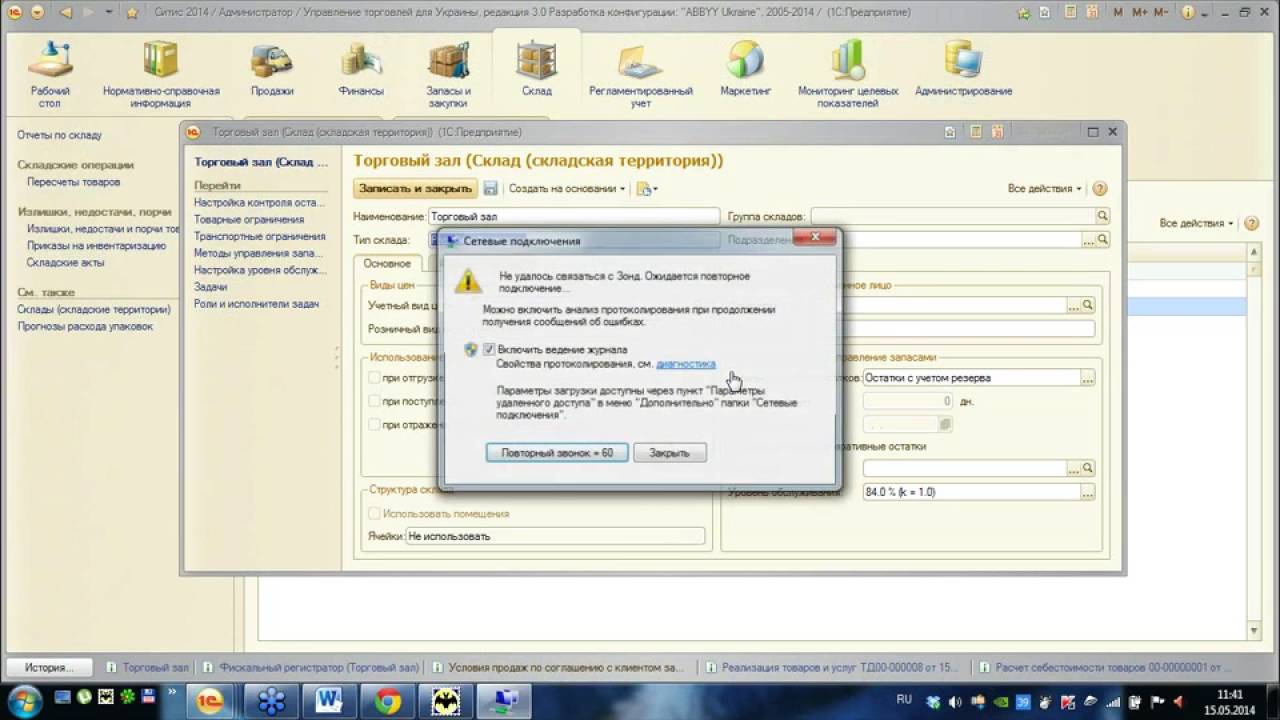
Task: Open Нормативно-справочная информация section
Action: (x=161, y=74)
